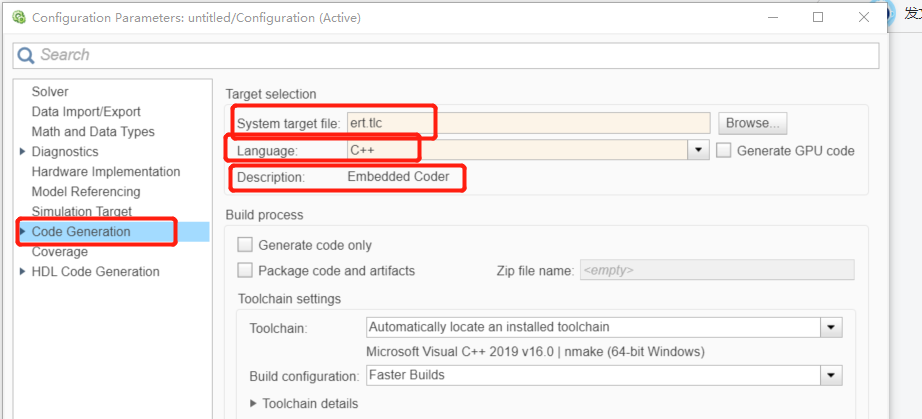Enable Generate GPU code checkbox
This screenshot has width=922, height=419.
pyautogui.click(x=725, y=151)
